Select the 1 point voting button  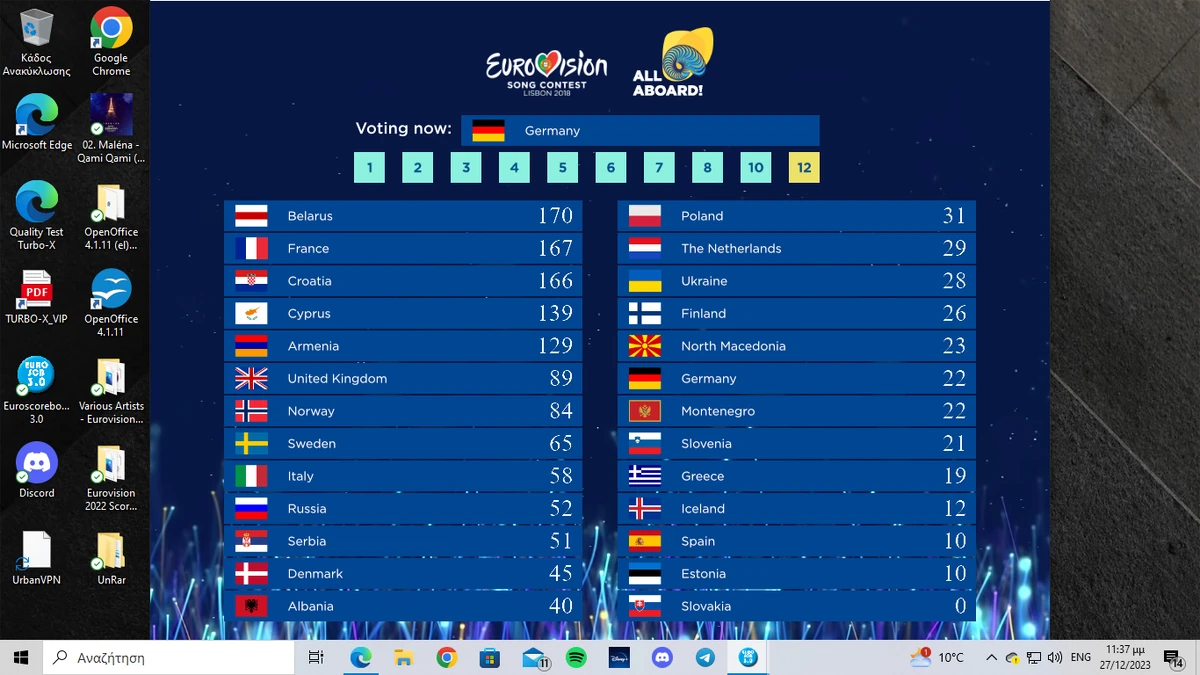click(x=369, y=167)
